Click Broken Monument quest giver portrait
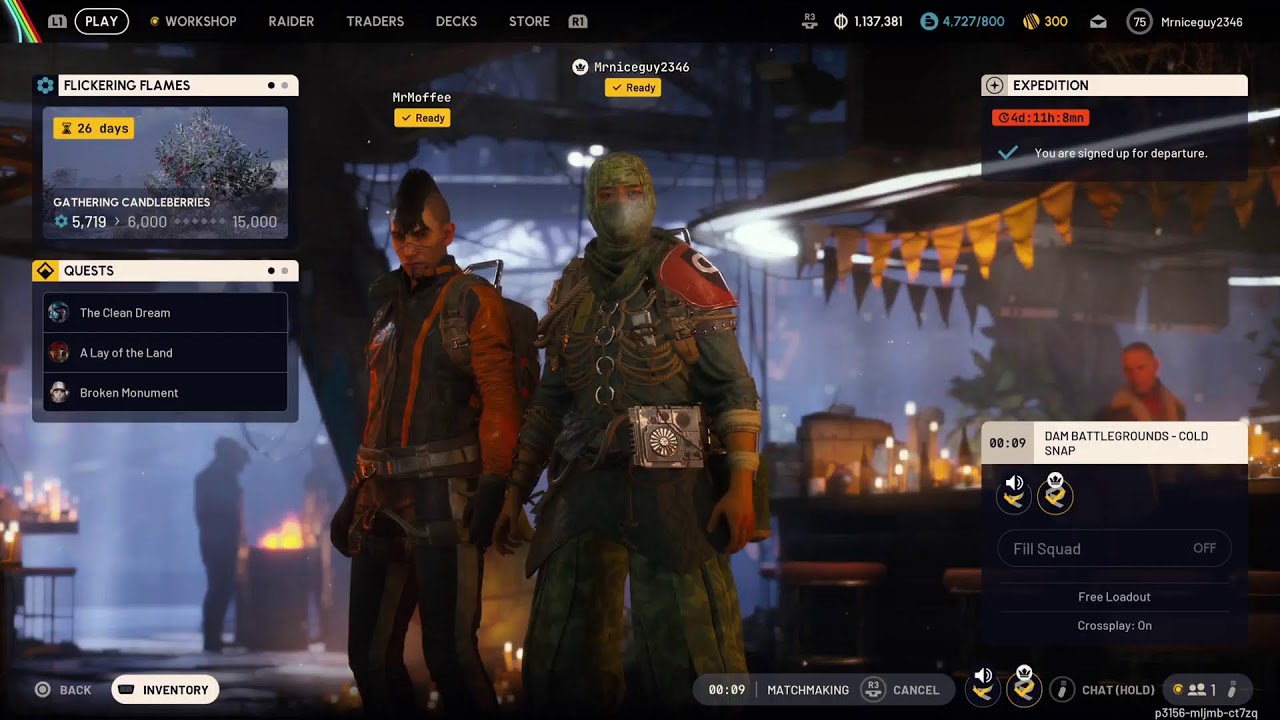 59,393
